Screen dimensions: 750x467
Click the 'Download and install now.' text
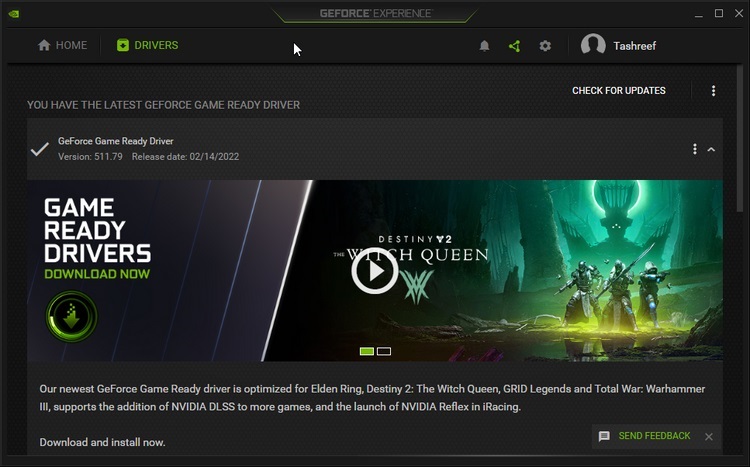click(102, 442)
